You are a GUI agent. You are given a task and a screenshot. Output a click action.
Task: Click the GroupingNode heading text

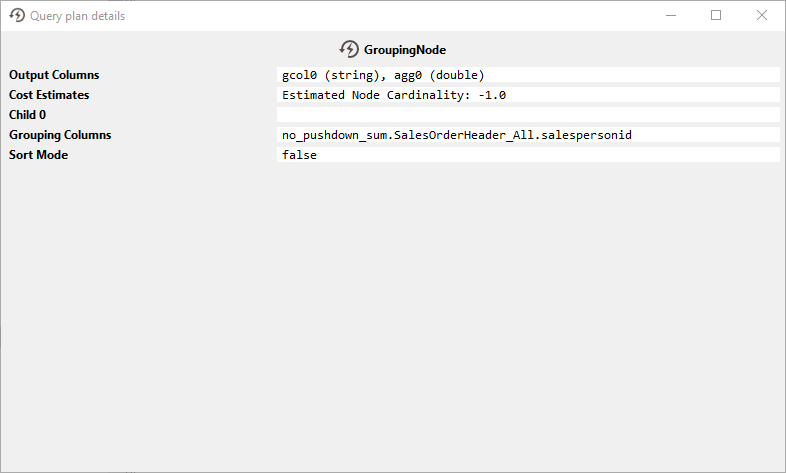(405, 50)
